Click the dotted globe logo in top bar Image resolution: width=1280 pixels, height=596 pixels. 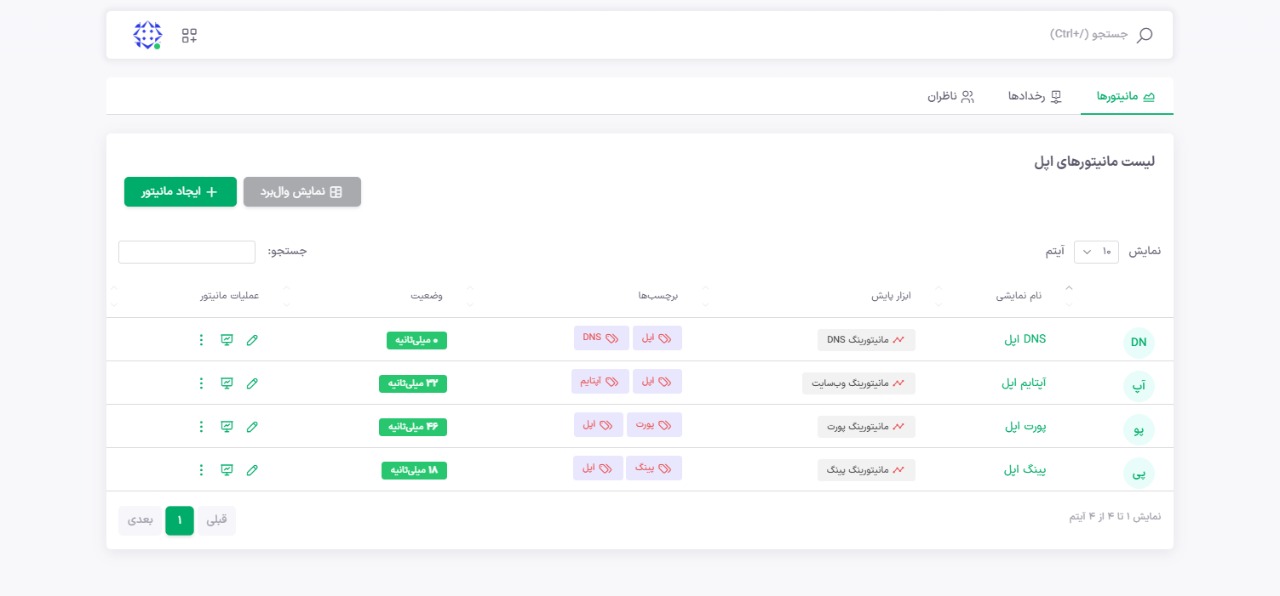click(x=148, y=36)
